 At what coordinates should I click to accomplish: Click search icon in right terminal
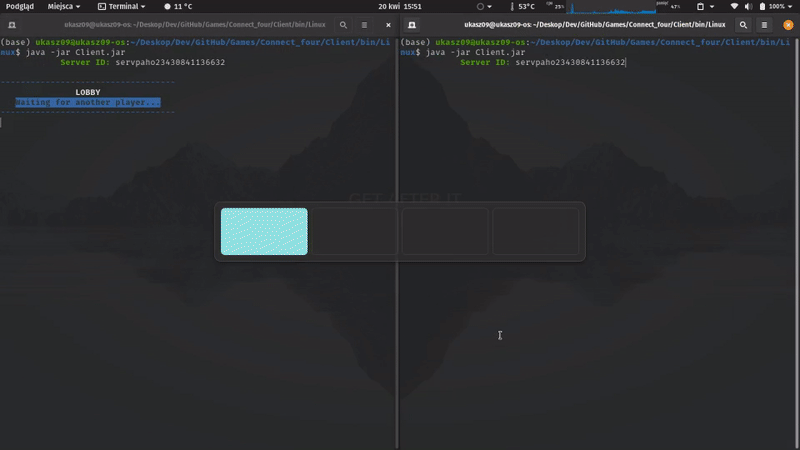[x=743, y=24]
